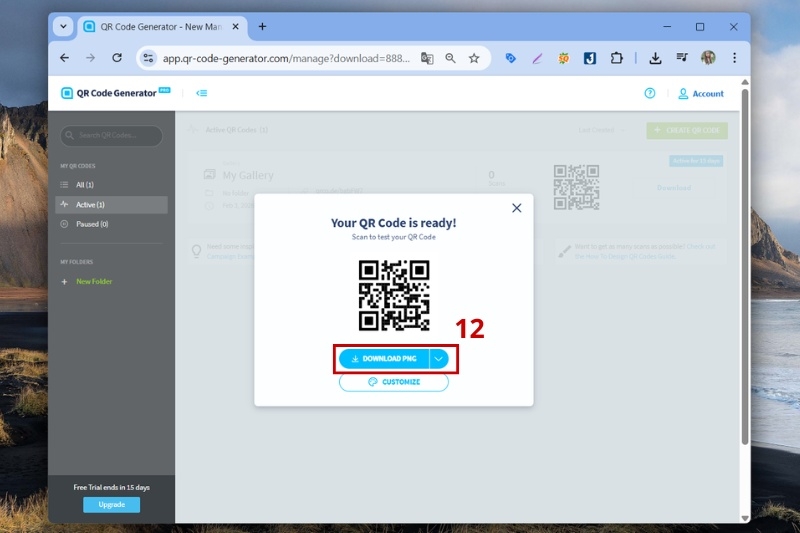
Task: Click the blue tag extension icon
Action: (x=510, y=58)
